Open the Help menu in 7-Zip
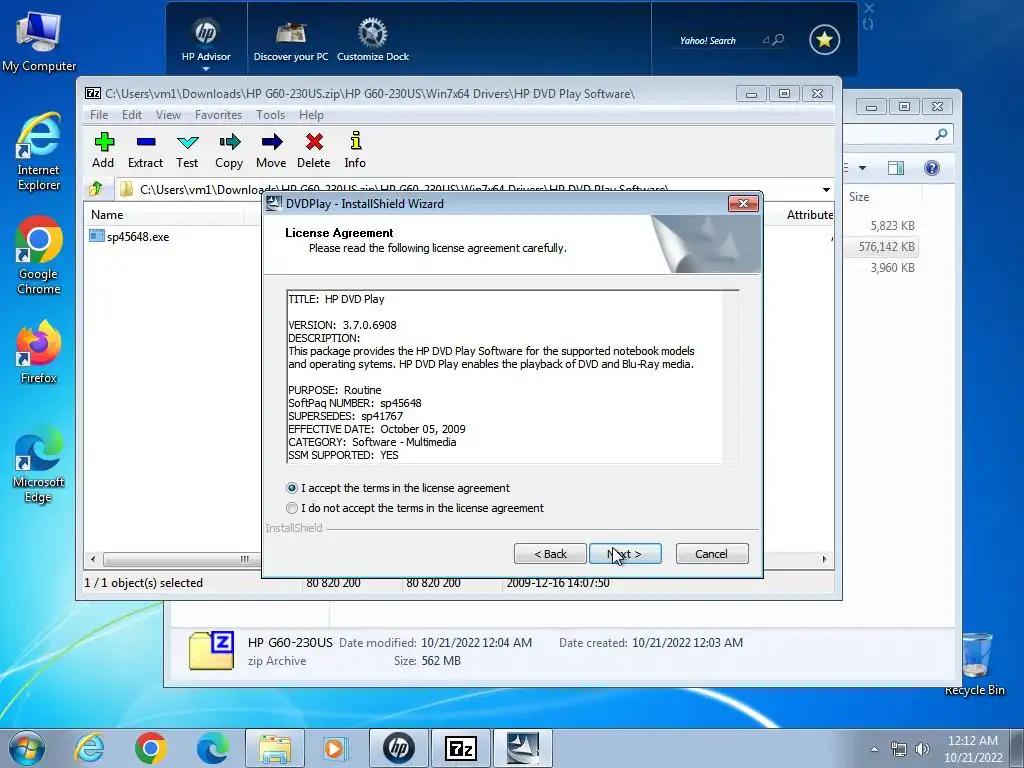 point(311,115)
